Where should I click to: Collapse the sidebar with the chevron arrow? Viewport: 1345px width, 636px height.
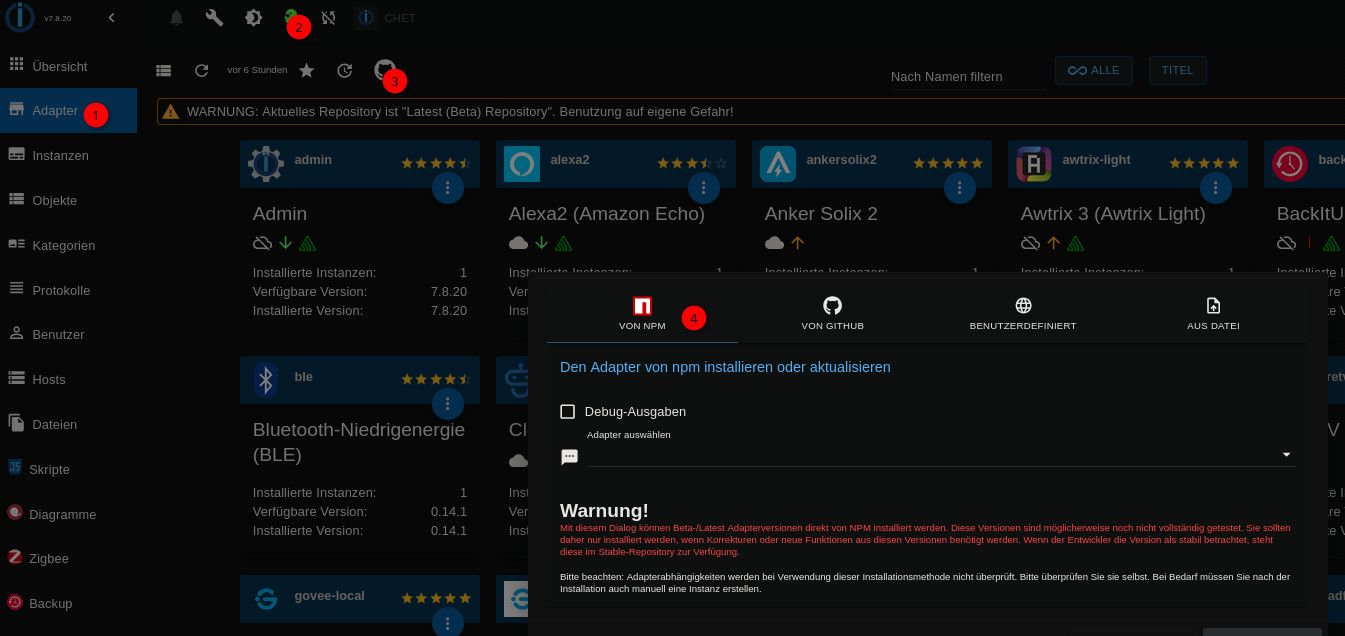[111, 17]
